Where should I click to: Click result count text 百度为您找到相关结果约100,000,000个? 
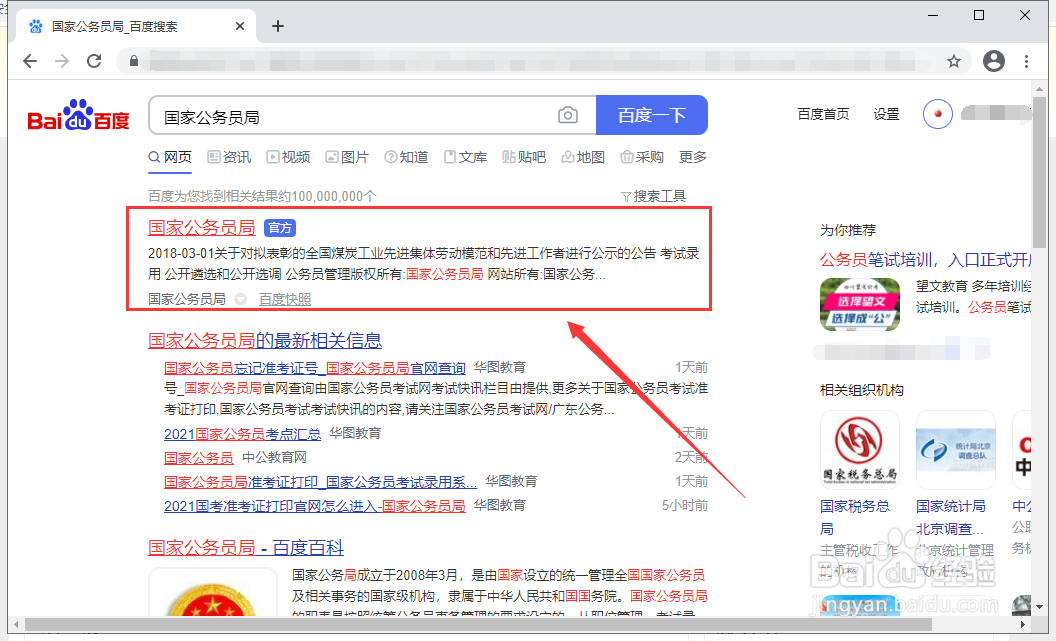262,196
